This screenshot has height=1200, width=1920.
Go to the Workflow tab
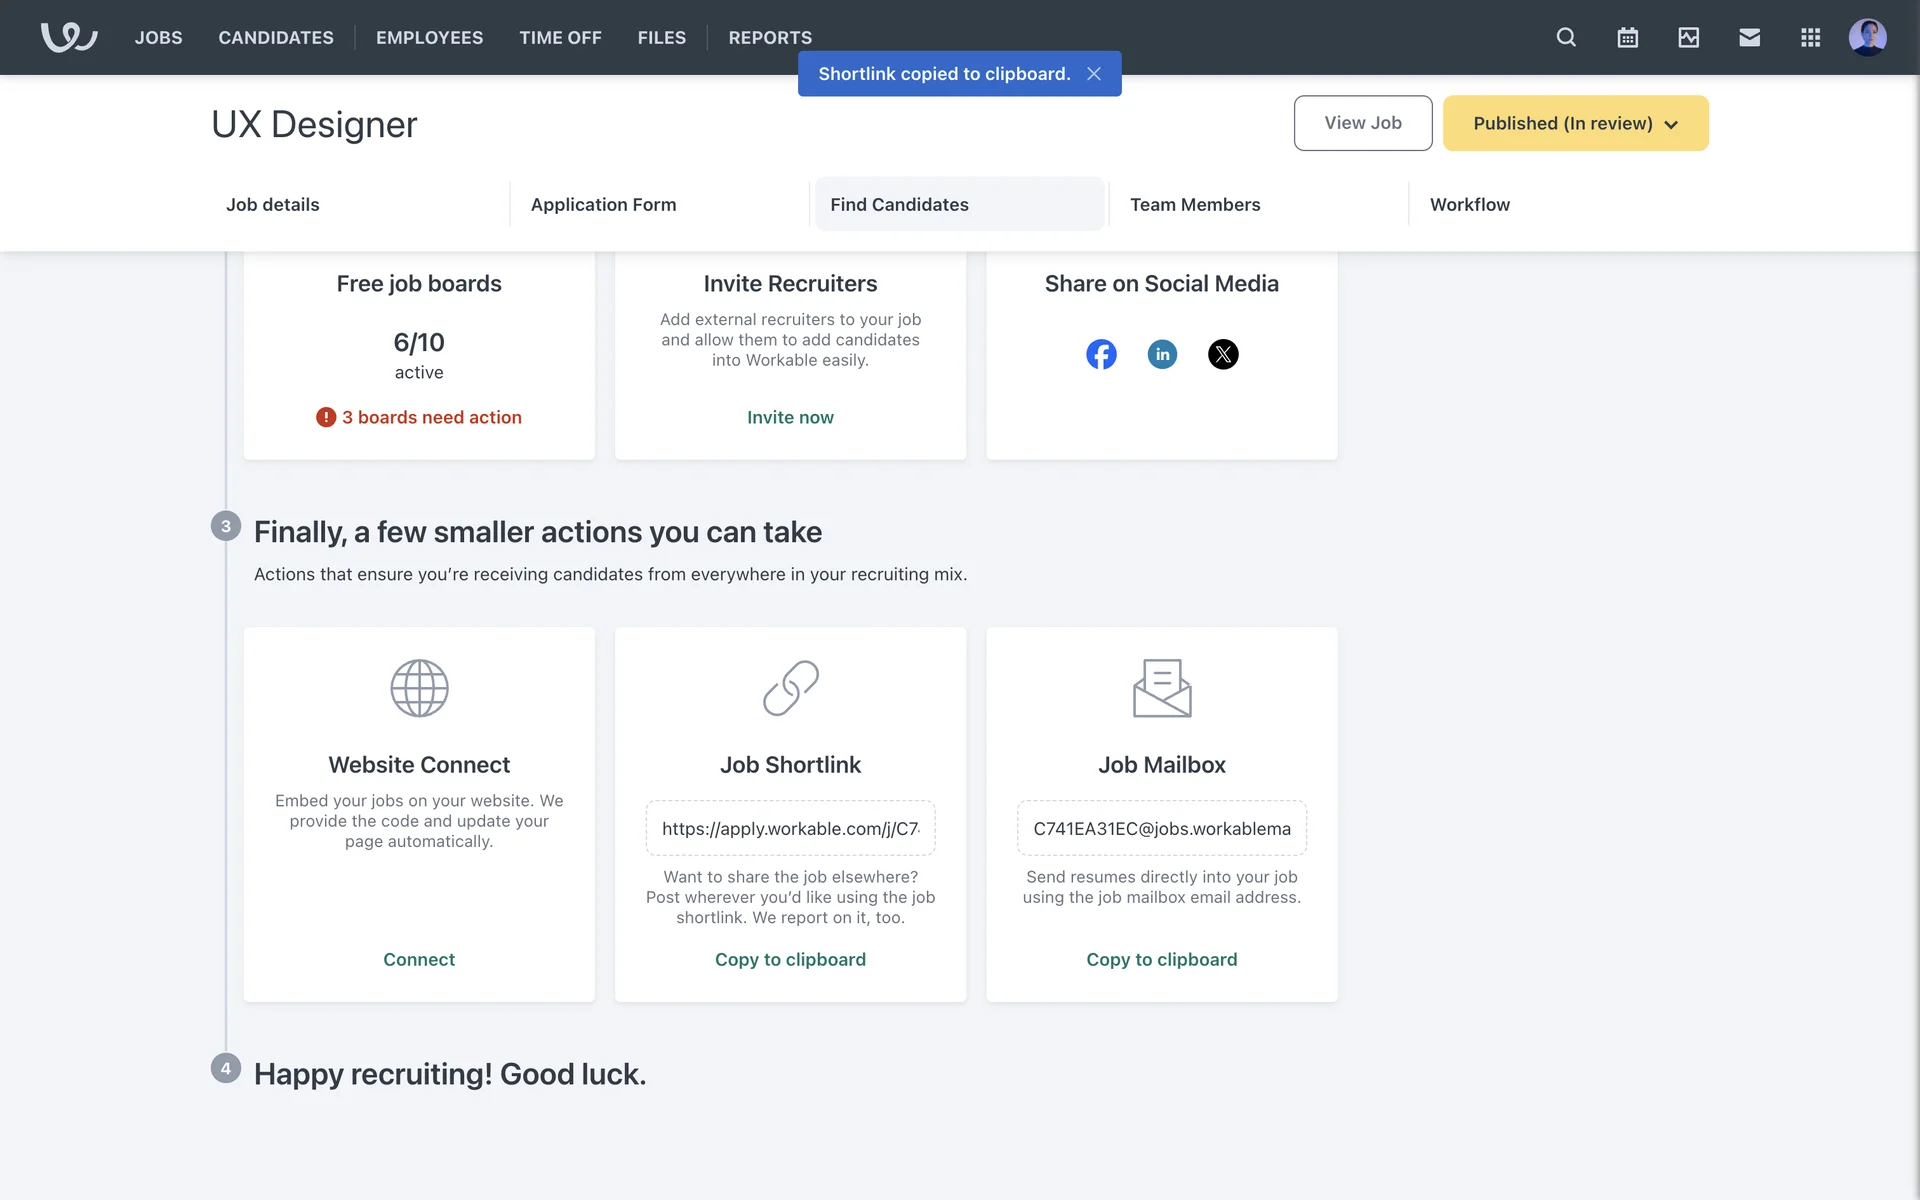tap(1469, 204)
